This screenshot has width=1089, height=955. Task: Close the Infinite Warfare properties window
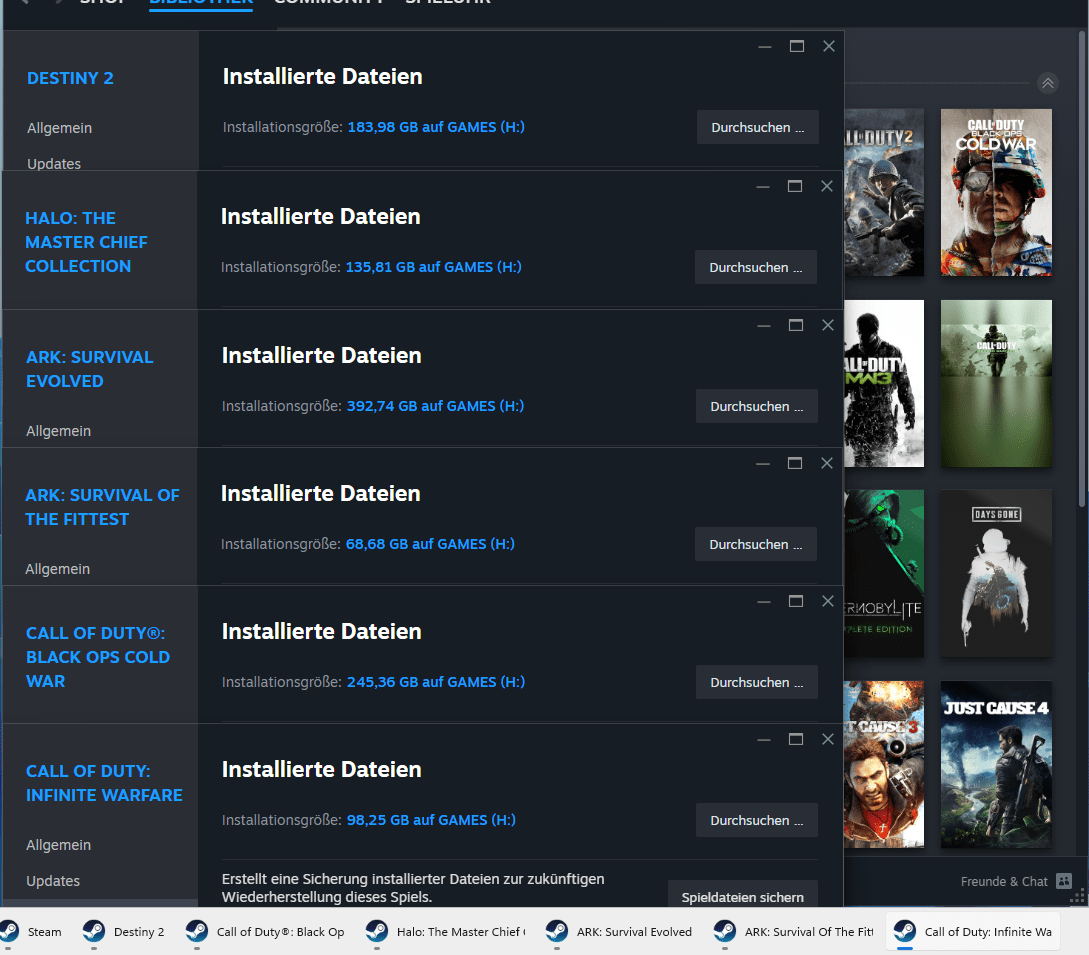point(828,740)
